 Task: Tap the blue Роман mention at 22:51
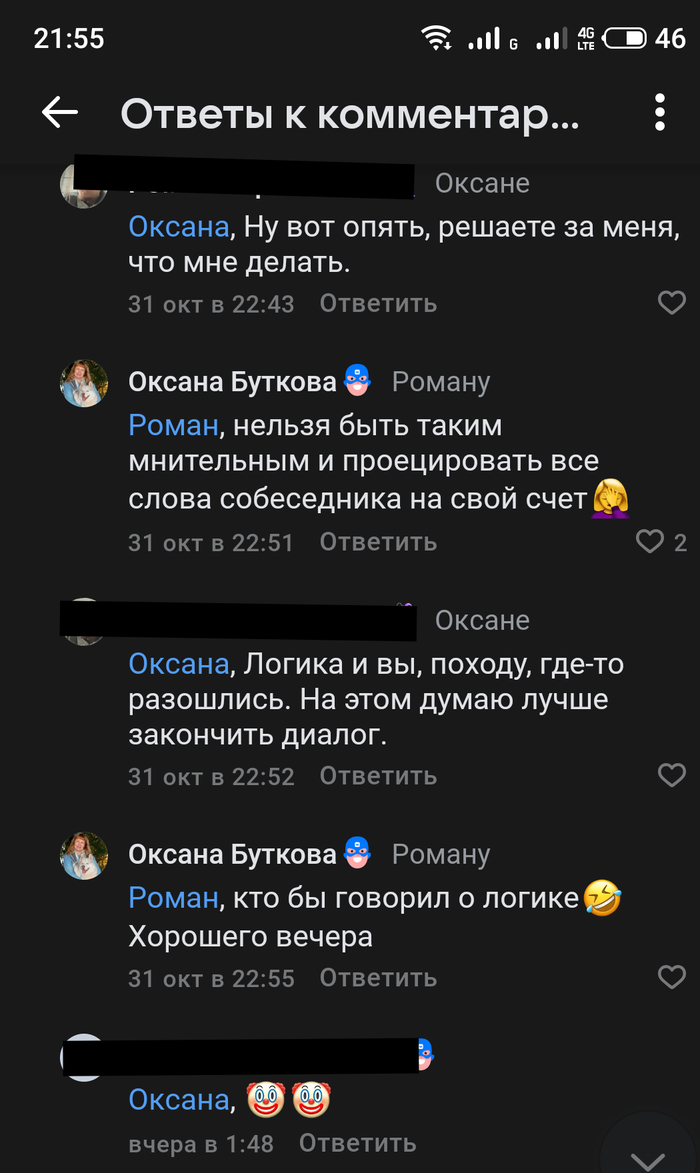[x=173, y=426]
